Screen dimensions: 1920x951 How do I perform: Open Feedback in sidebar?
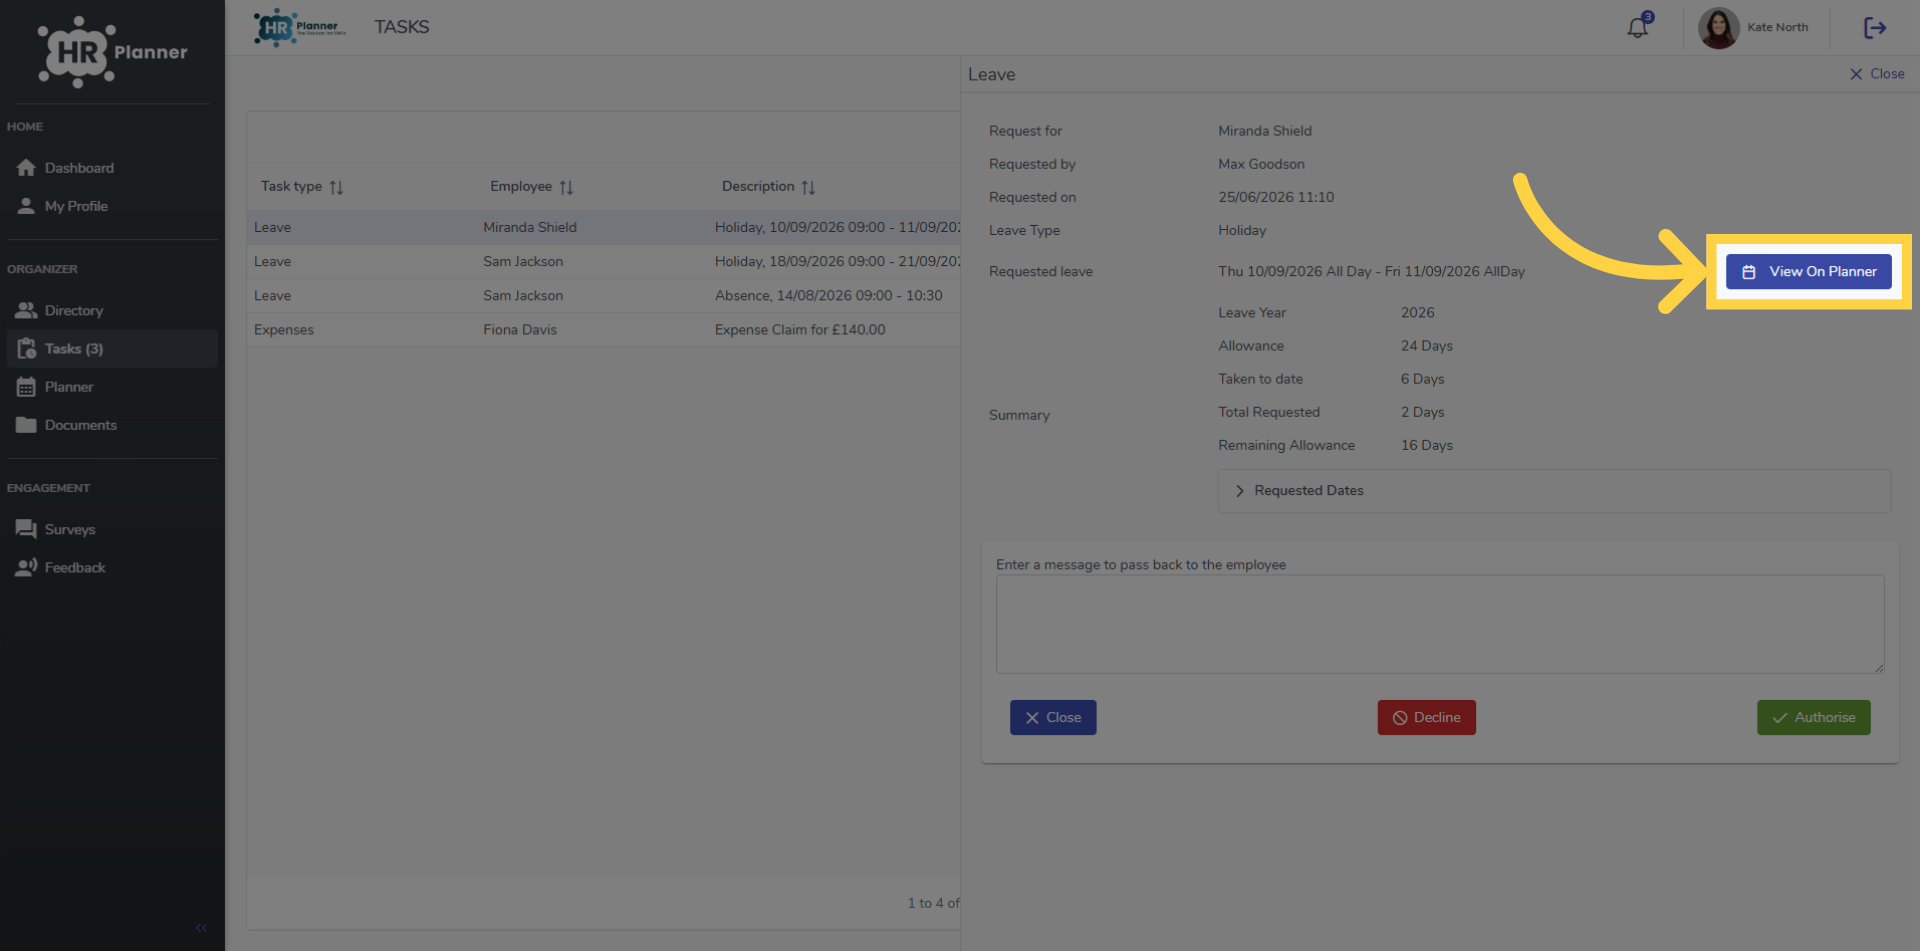[112, 567]
